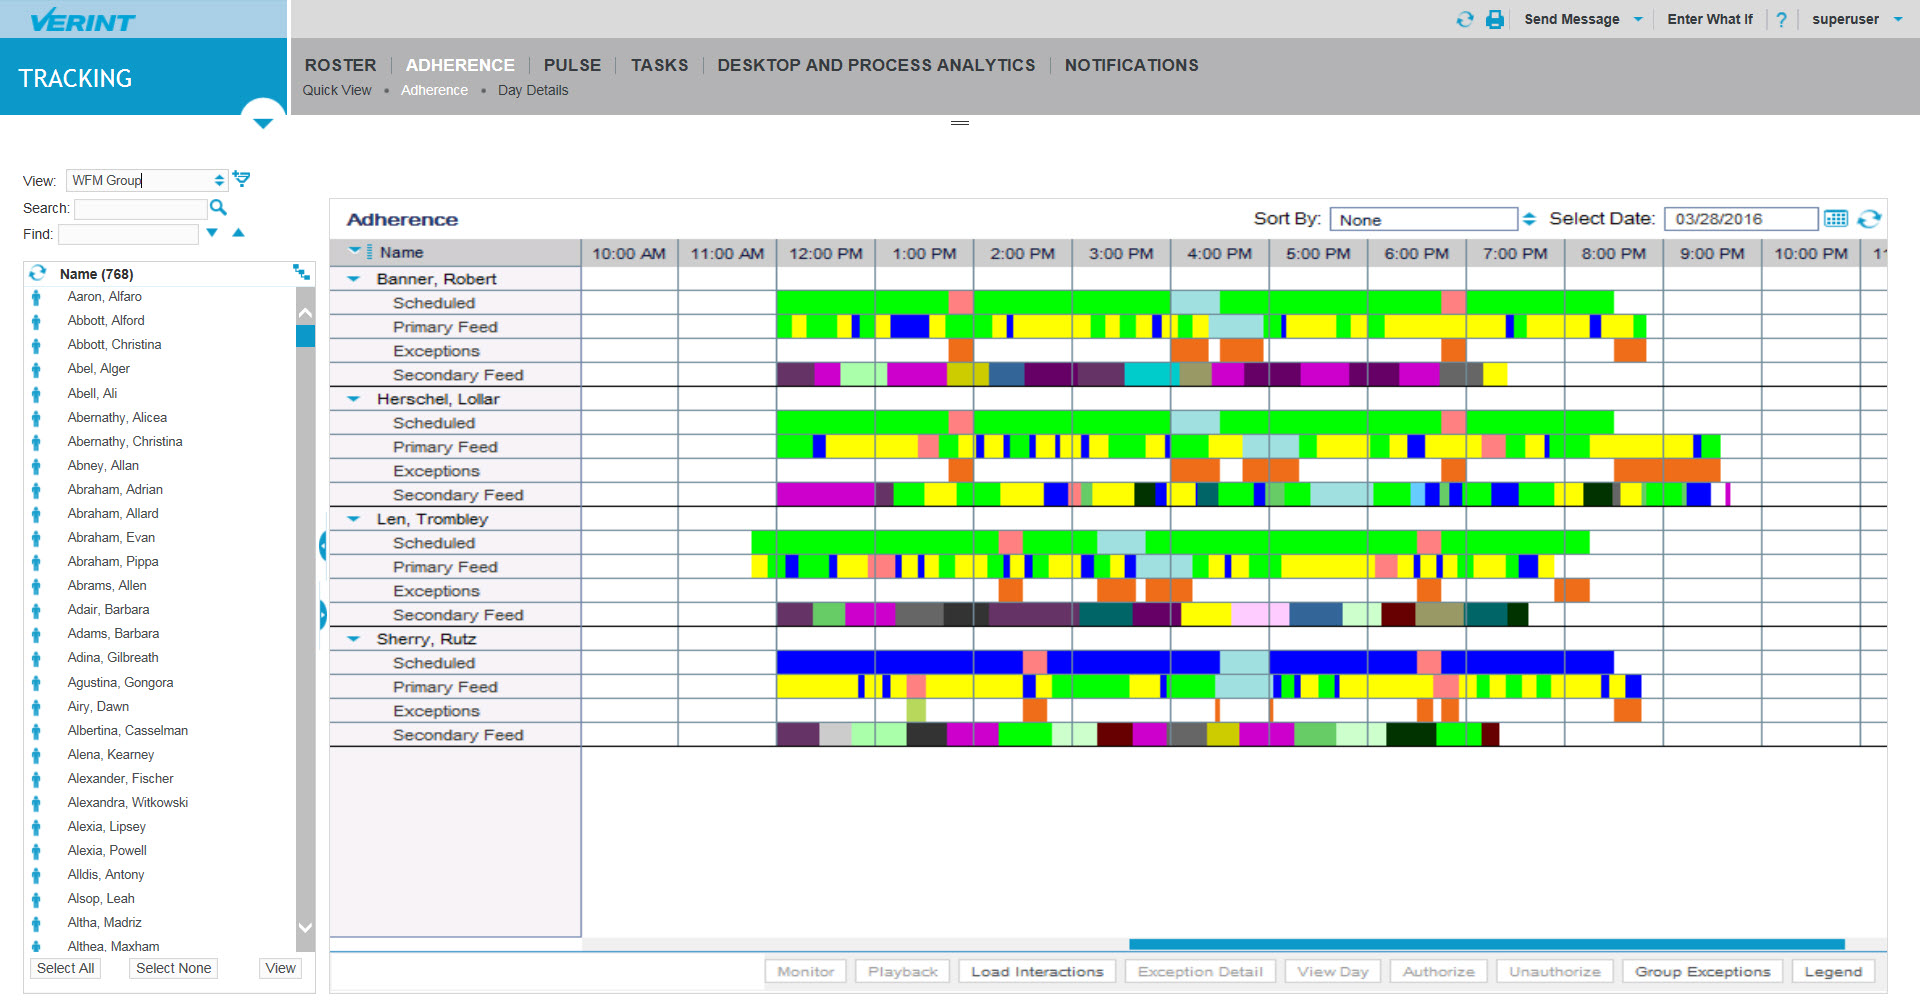Select employee Abbott, Christina in list
Screen dimensions: 1920x1005
114,344
